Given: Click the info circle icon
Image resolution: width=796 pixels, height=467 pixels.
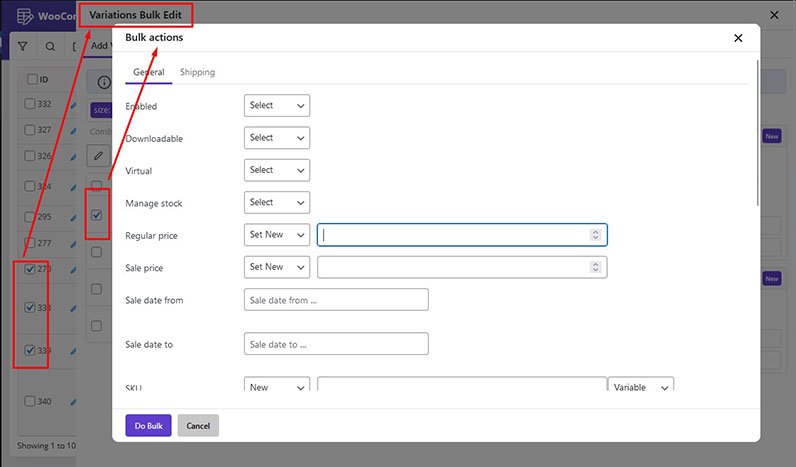Looking at the screenshot, I should point(103,82).
